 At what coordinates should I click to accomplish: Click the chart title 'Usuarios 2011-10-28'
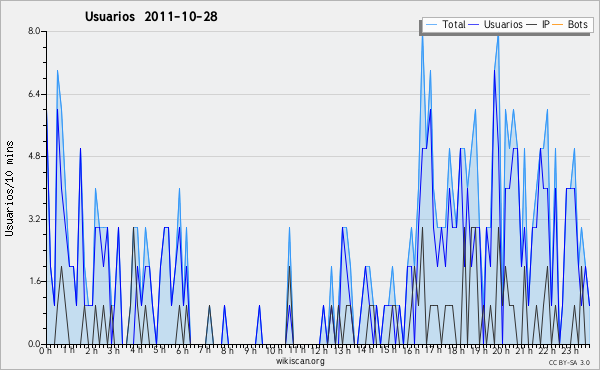tap(151, 16)
